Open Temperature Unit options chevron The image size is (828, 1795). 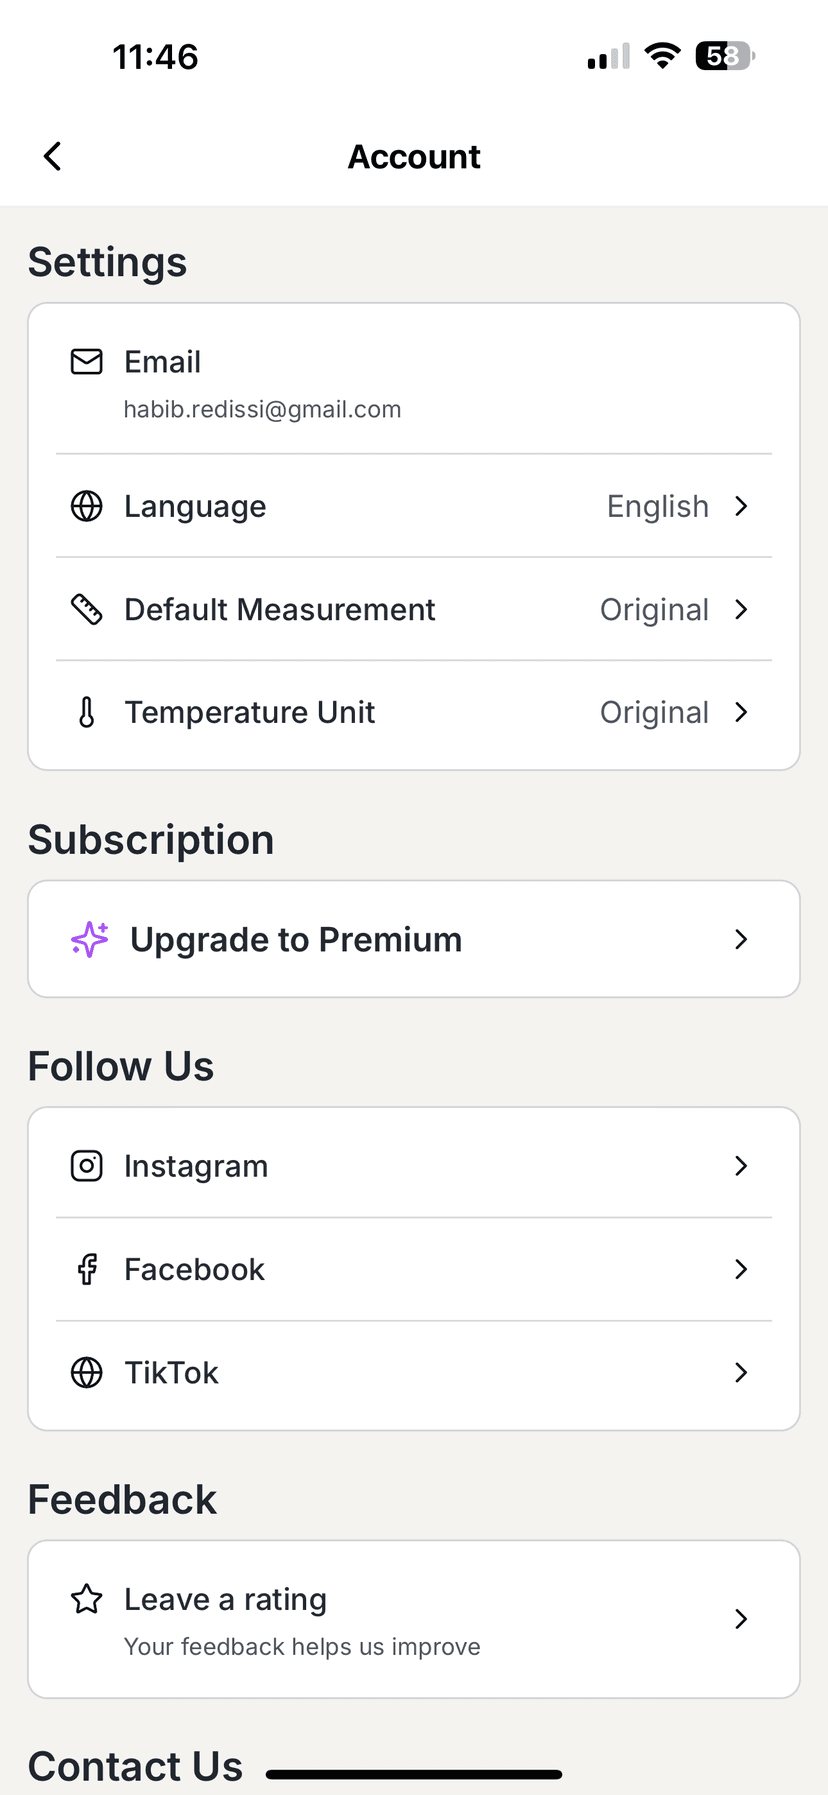(741, 712)
